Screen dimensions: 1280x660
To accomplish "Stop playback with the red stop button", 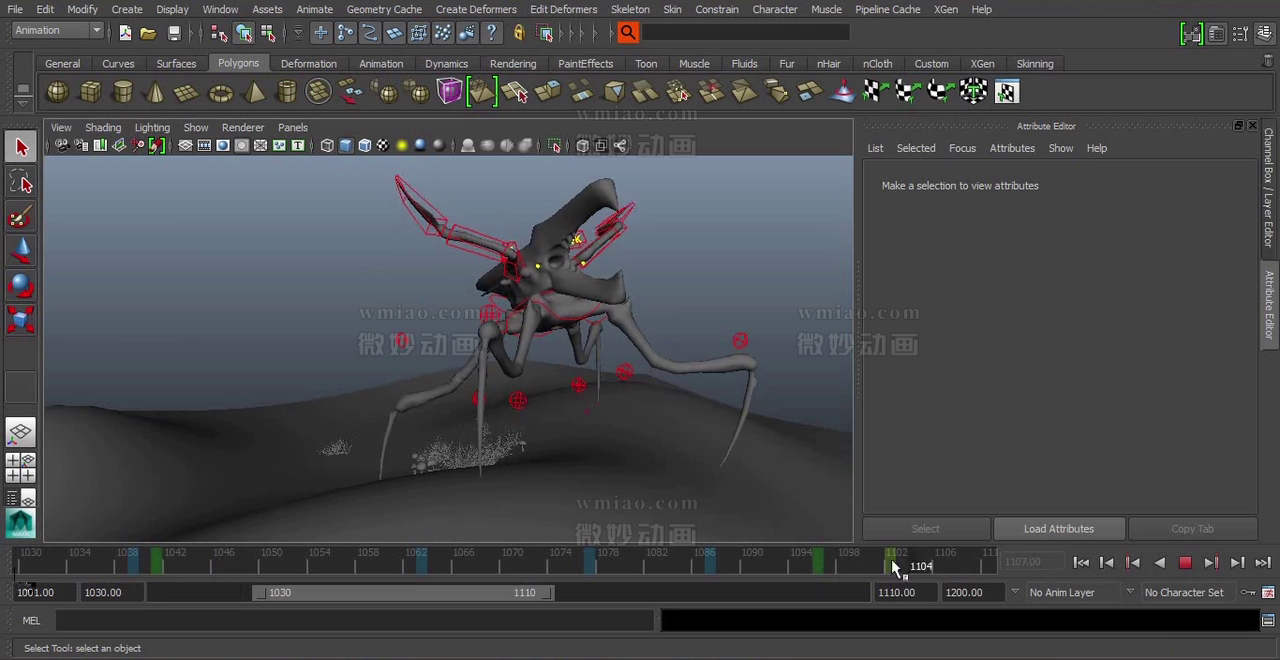I will click(x=1185, y=563).
